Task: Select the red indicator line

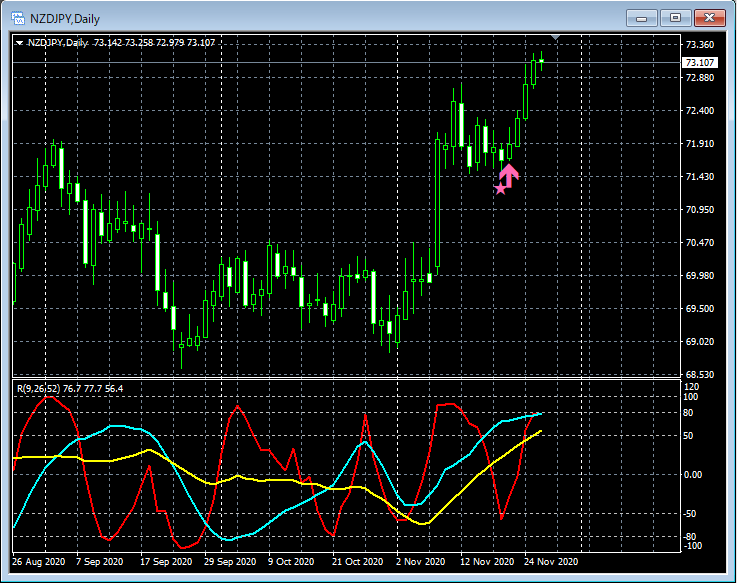Action: pyautogui.click(x=237, y=407)
